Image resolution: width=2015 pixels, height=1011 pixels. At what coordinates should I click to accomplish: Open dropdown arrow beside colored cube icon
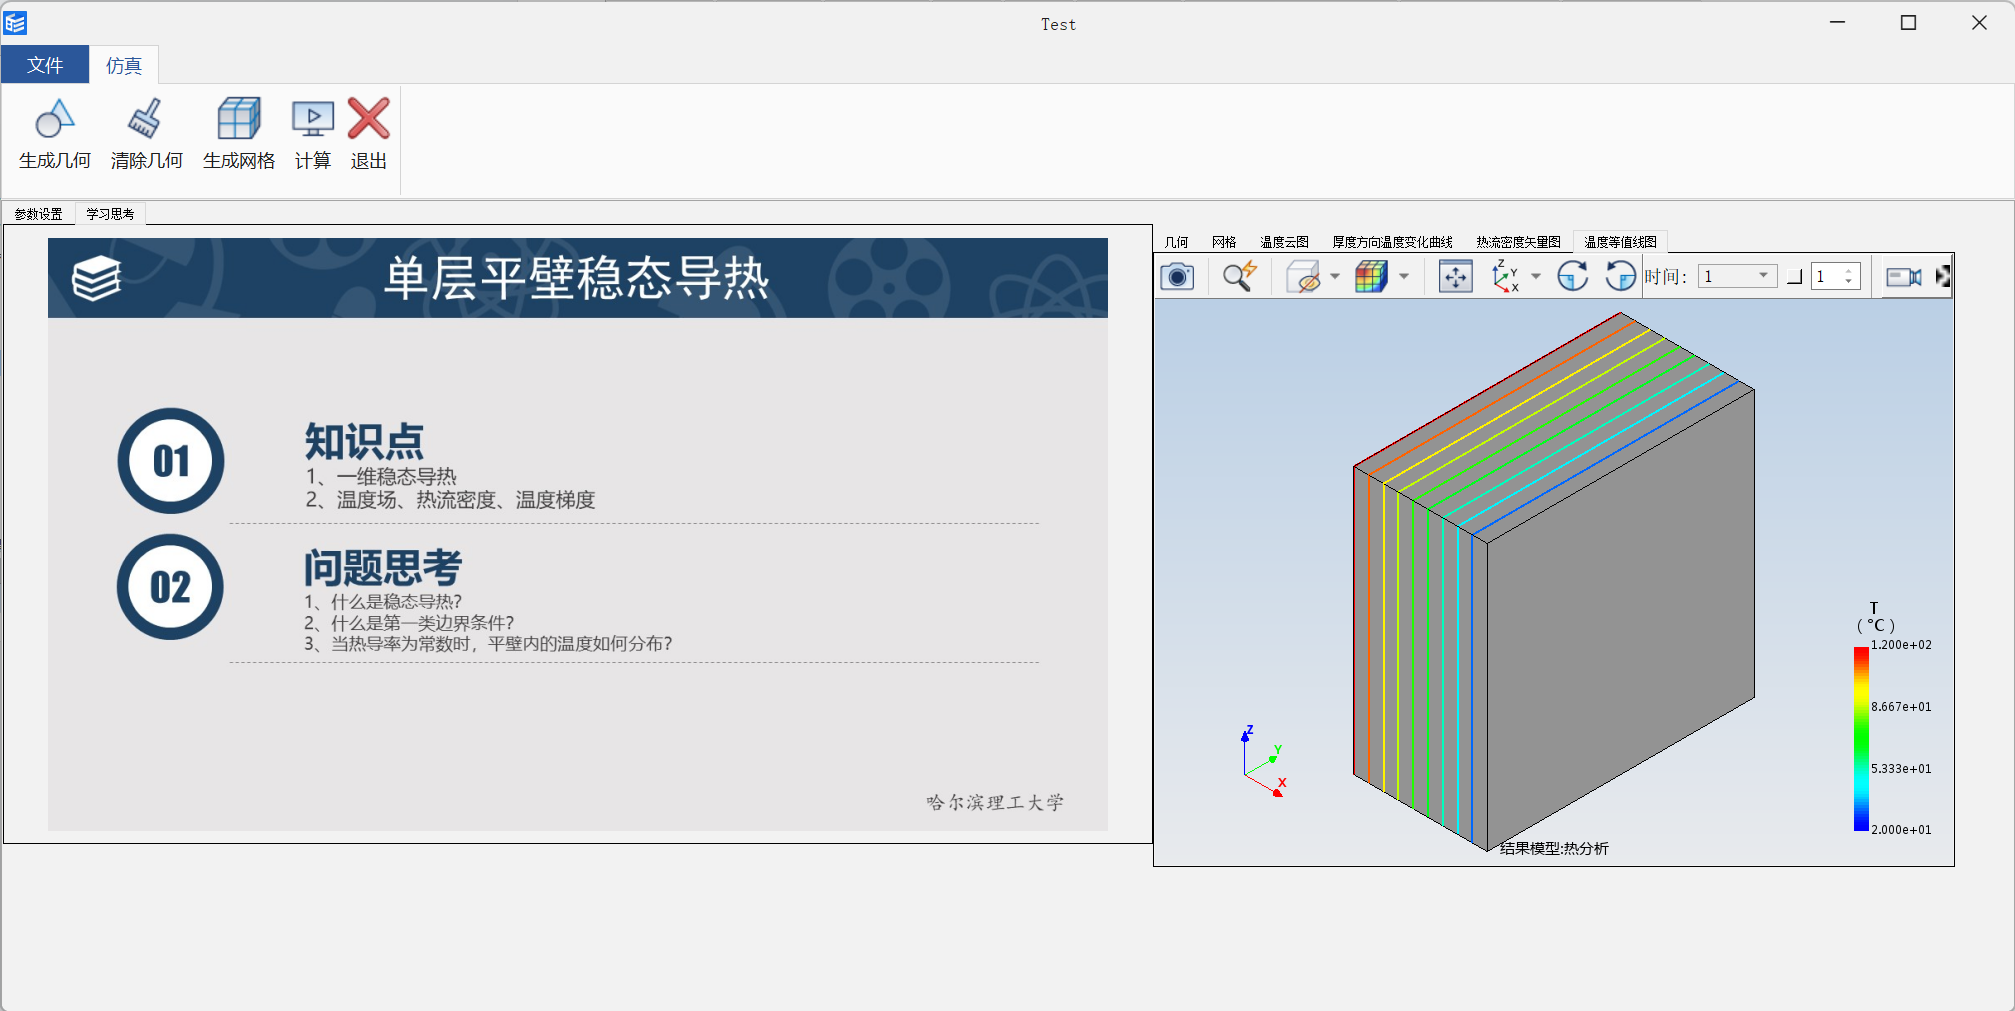[x=1404, y=276]
